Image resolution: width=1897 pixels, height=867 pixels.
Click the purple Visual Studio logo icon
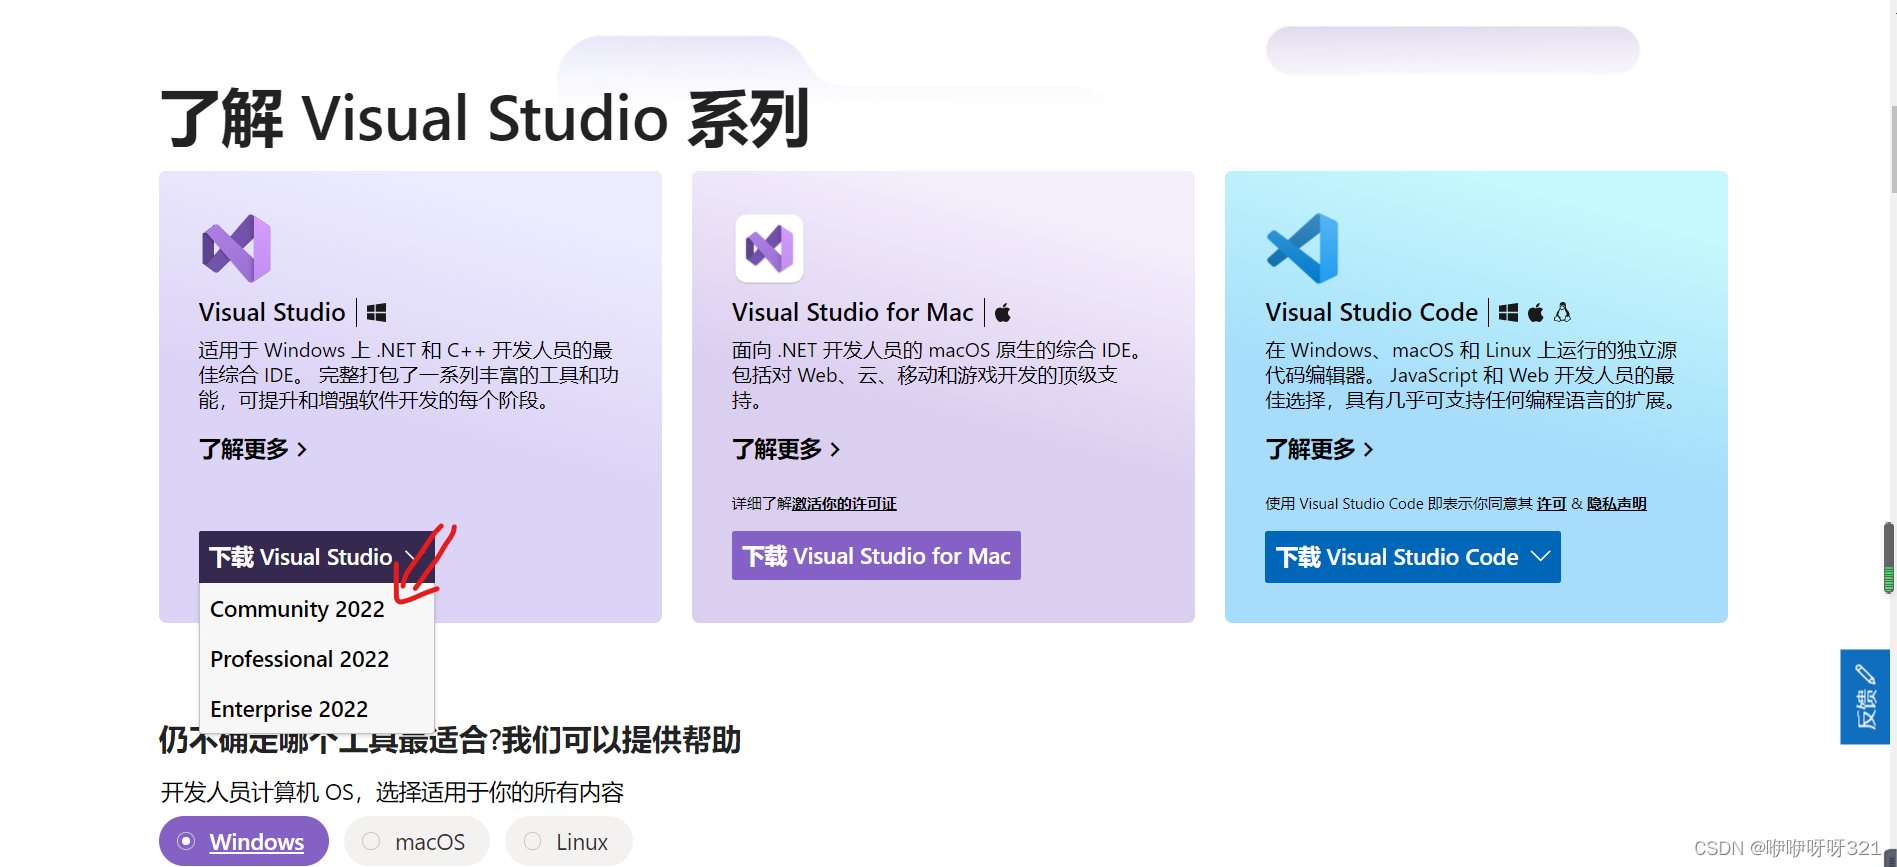click(x=236, y=248)
